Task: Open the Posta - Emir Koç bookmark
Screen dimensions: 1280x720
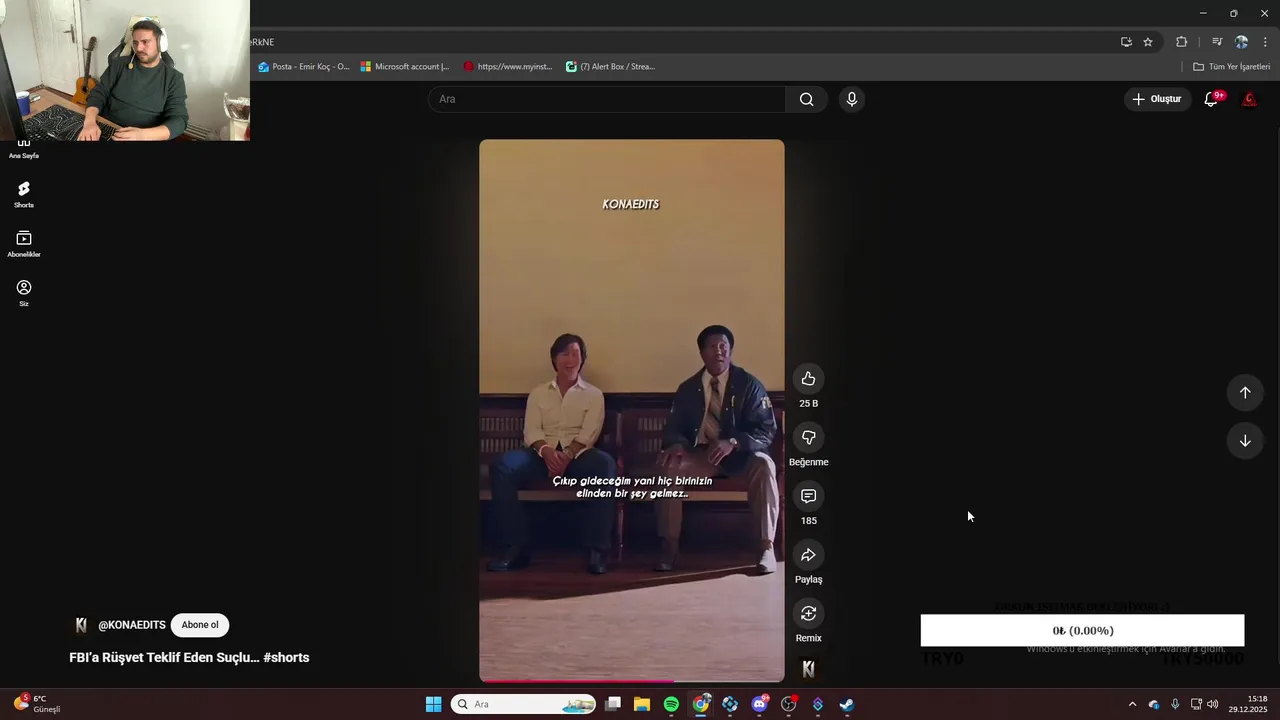Action: [304, 67]
